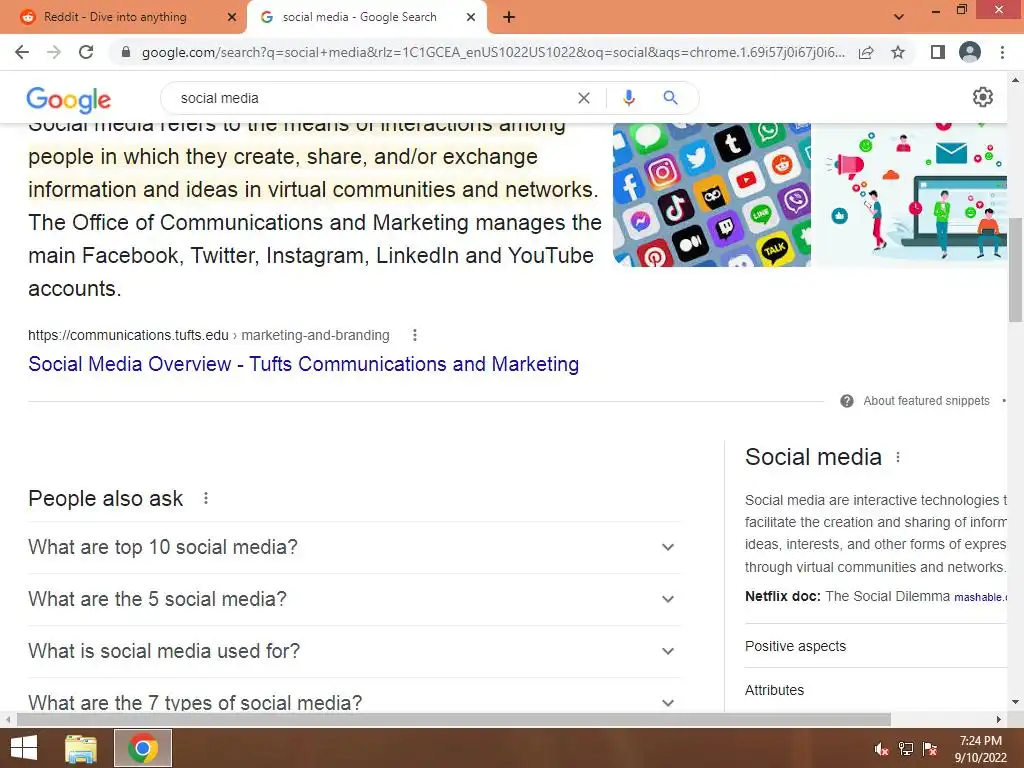Click the communications.tufts.edu URL text
Image resolution: width=1024 pixels, height=768 pixels.
[208, 335]
